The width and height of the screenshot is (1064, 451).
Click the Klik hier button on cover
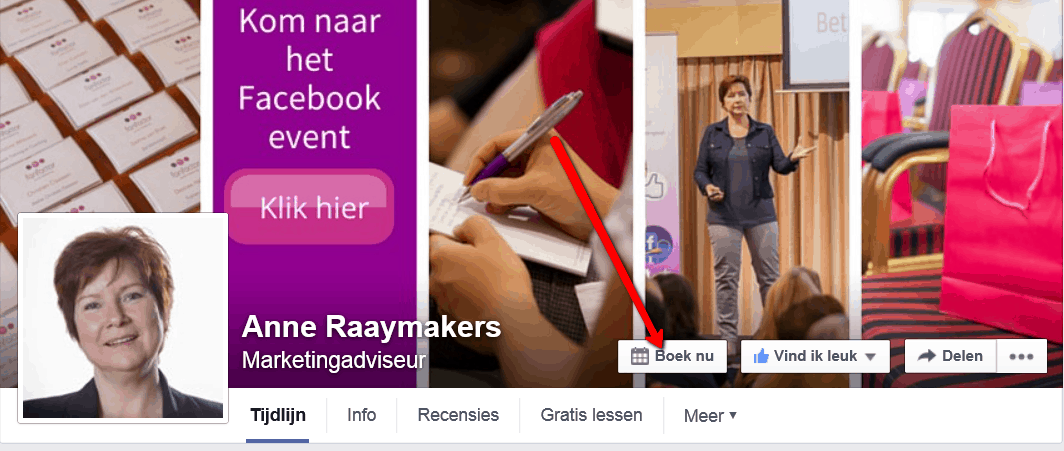pyautogui.click(x=309, y=207)
